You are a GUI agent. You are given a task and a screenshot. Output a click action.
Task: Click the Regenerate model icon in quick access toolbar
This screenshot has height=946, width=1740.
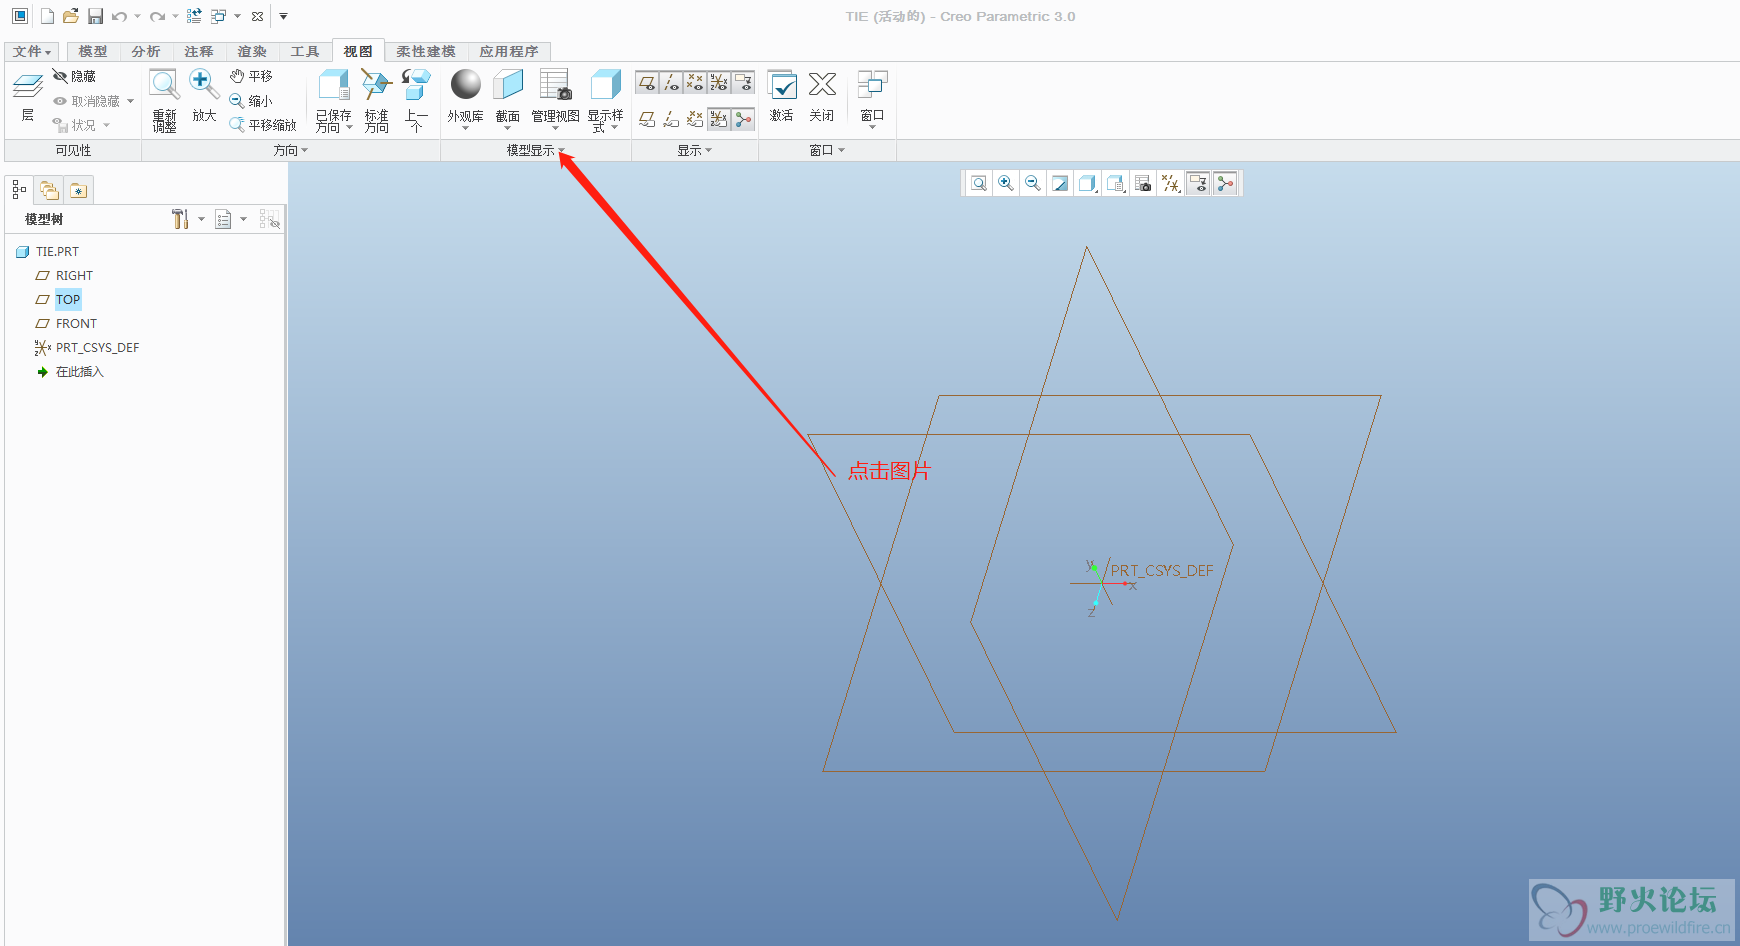tap(194, 16)
